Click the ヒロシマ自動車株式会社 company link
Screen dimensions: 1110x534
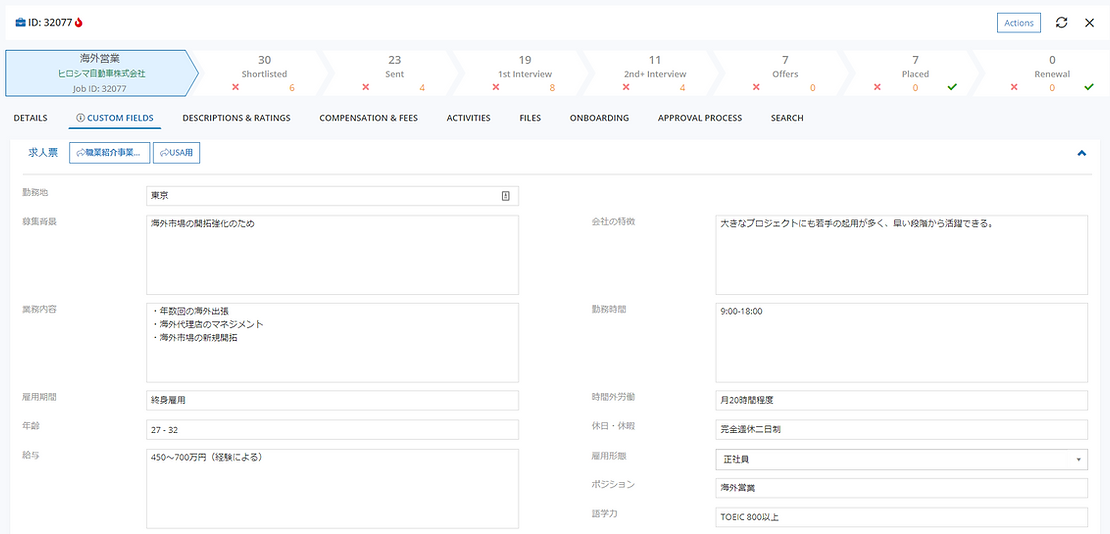pyautogui.click(x=100, y=74)
